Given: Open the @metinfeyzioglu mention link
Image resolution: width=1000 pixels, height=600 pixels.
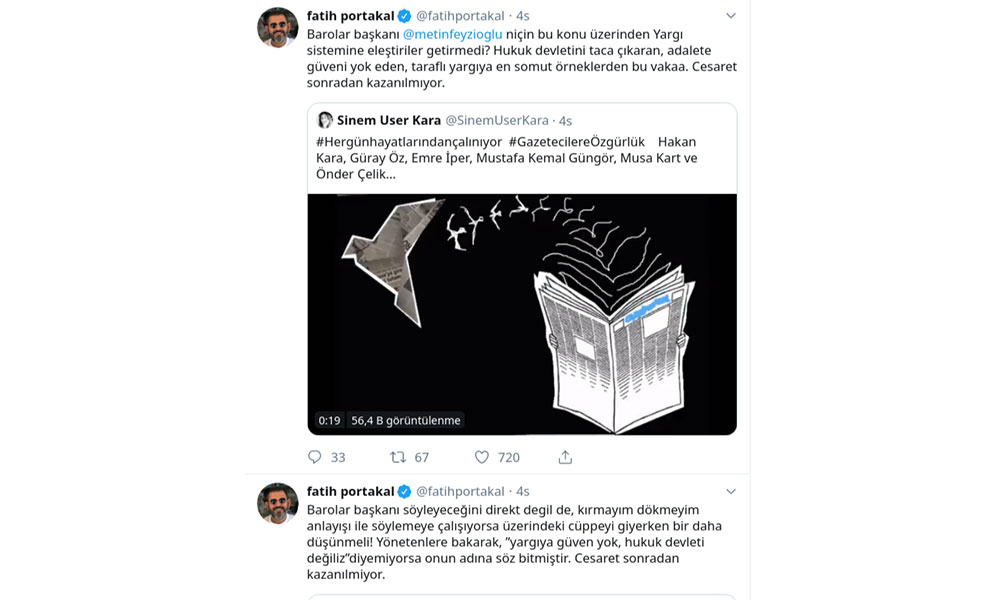Looking at the screenshot, I should click(453, 34).
